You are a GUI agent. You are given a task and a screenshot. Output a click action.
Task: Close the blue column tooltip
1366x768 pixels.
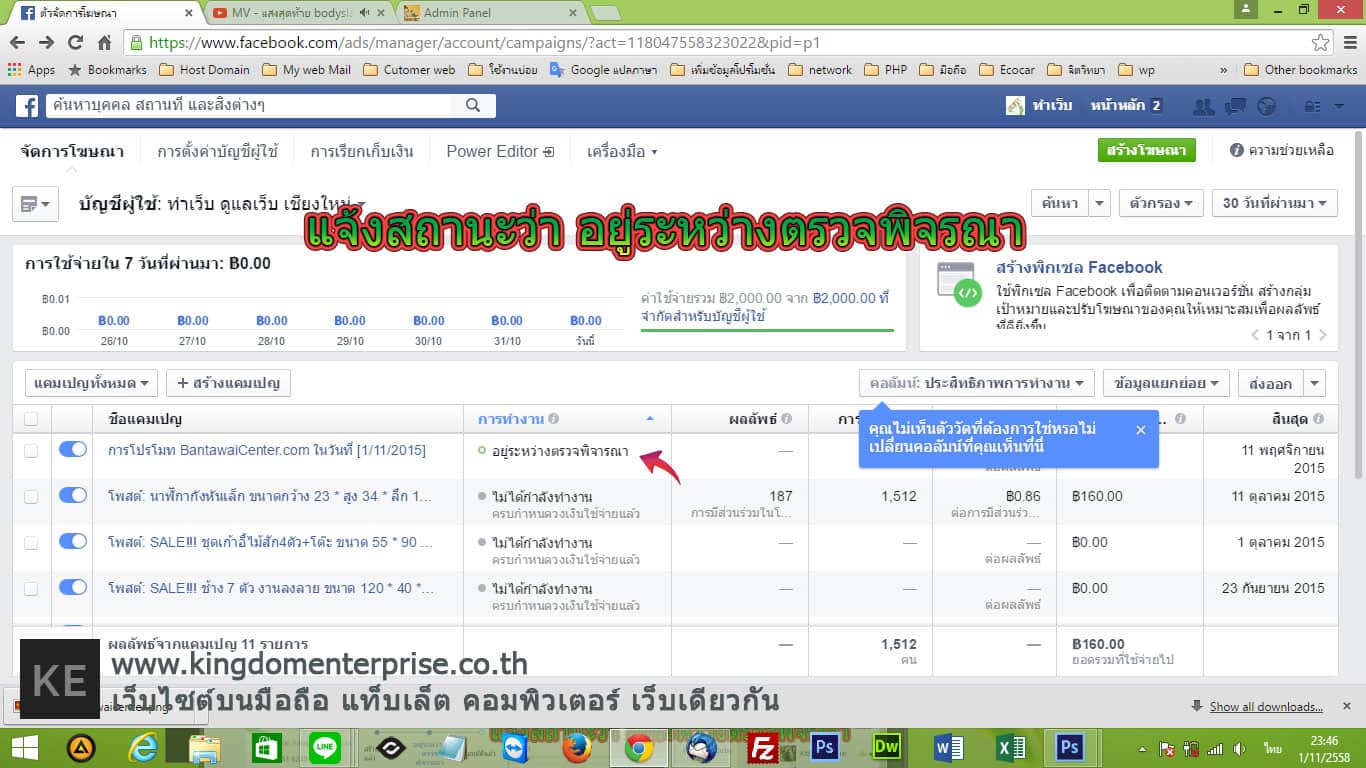pos(1141,429)
